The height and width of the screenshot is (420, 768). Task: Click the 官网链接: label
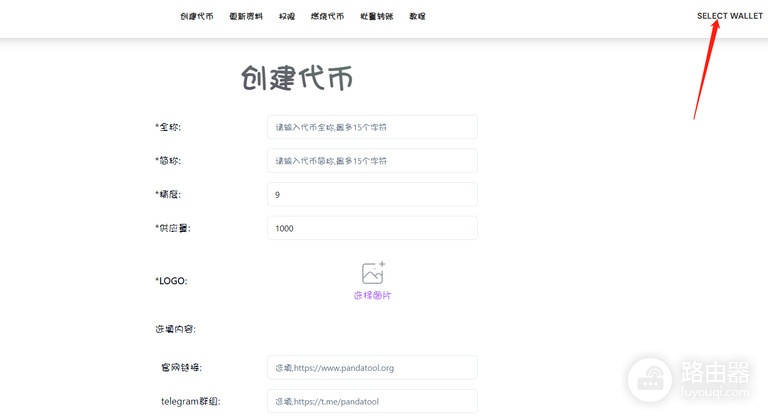click(x=181, y=368)
